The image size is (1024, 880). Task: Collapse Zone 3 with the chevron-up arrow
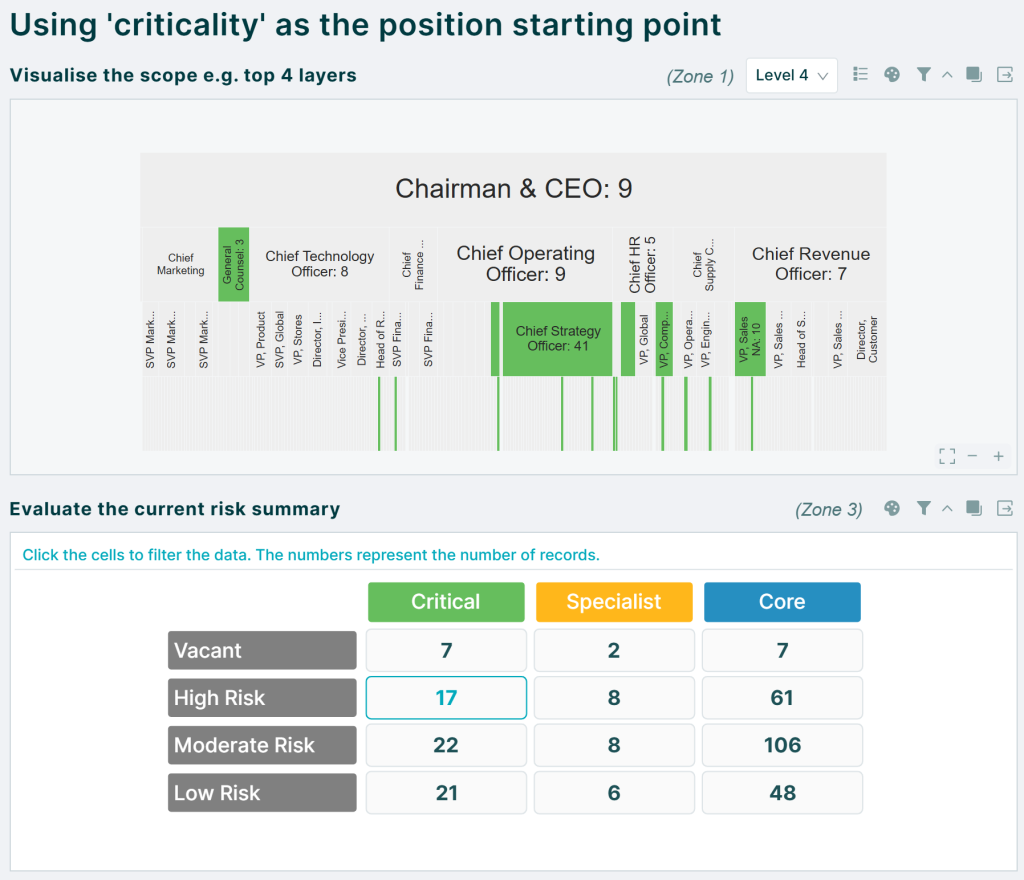947,509
